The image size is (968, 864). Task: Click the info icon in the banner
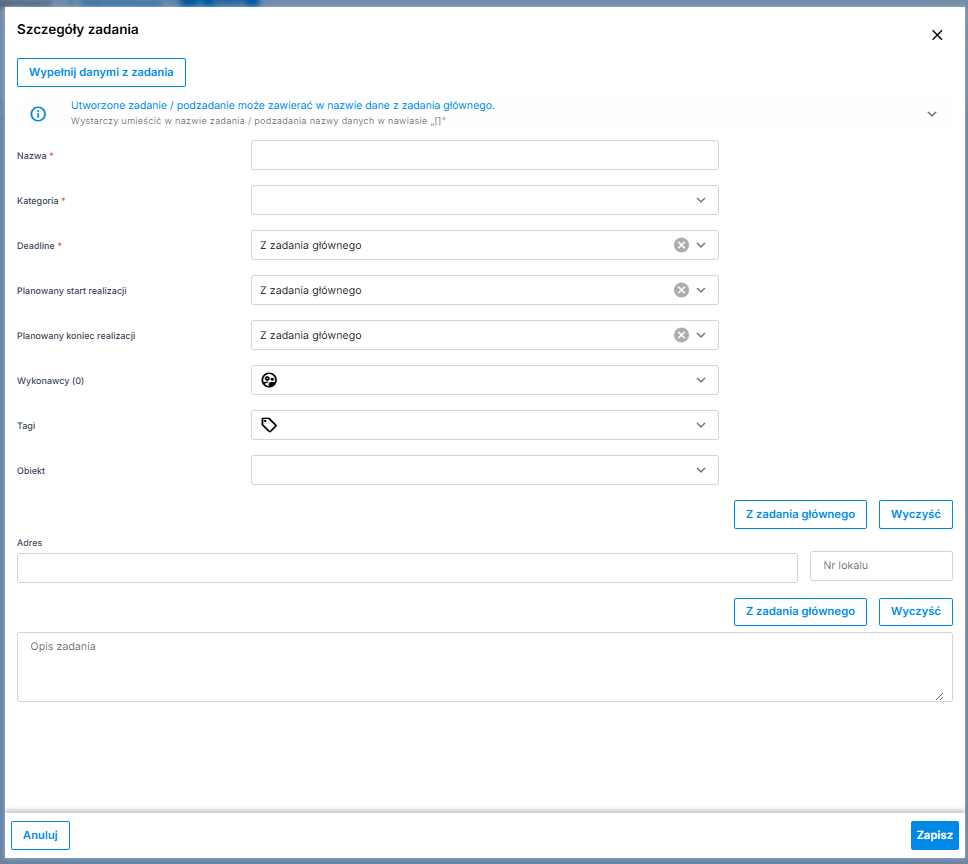[38, 114]
